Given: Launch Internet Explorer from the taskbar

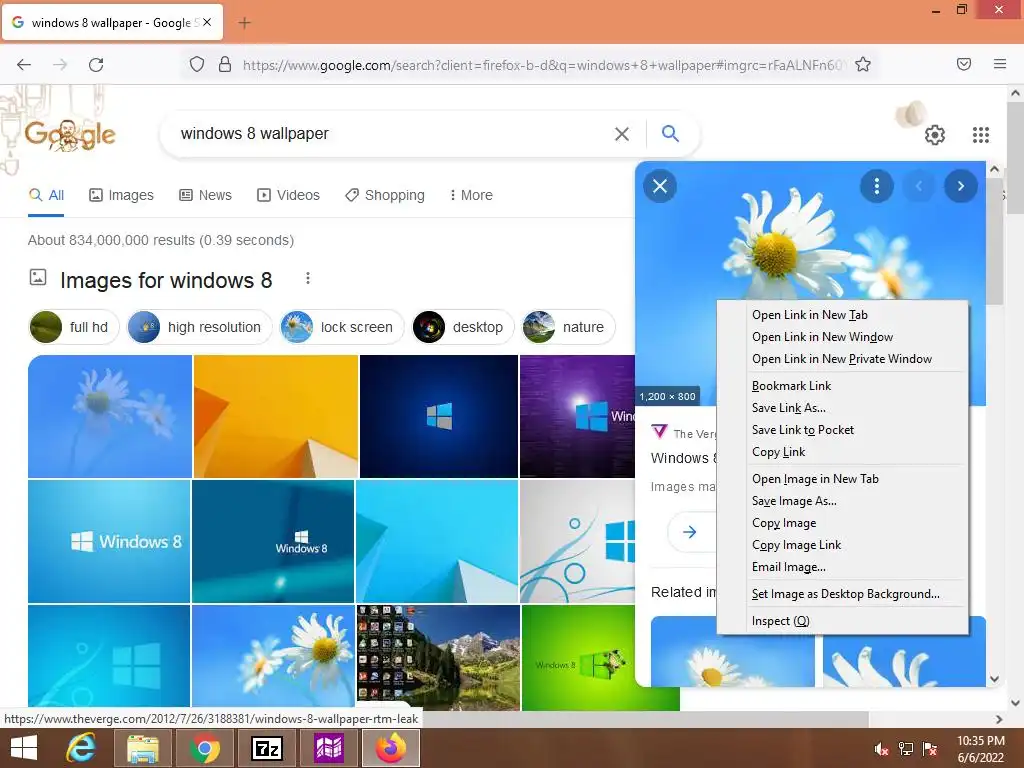Looking at the screenshot, I should [x=82, y=748].
